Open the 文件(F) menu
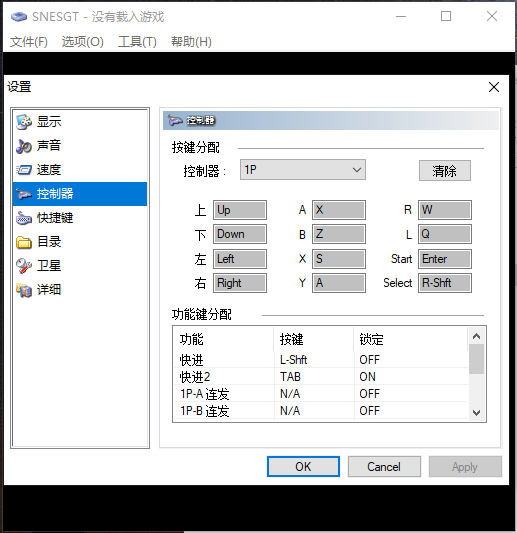 [29, 42]
